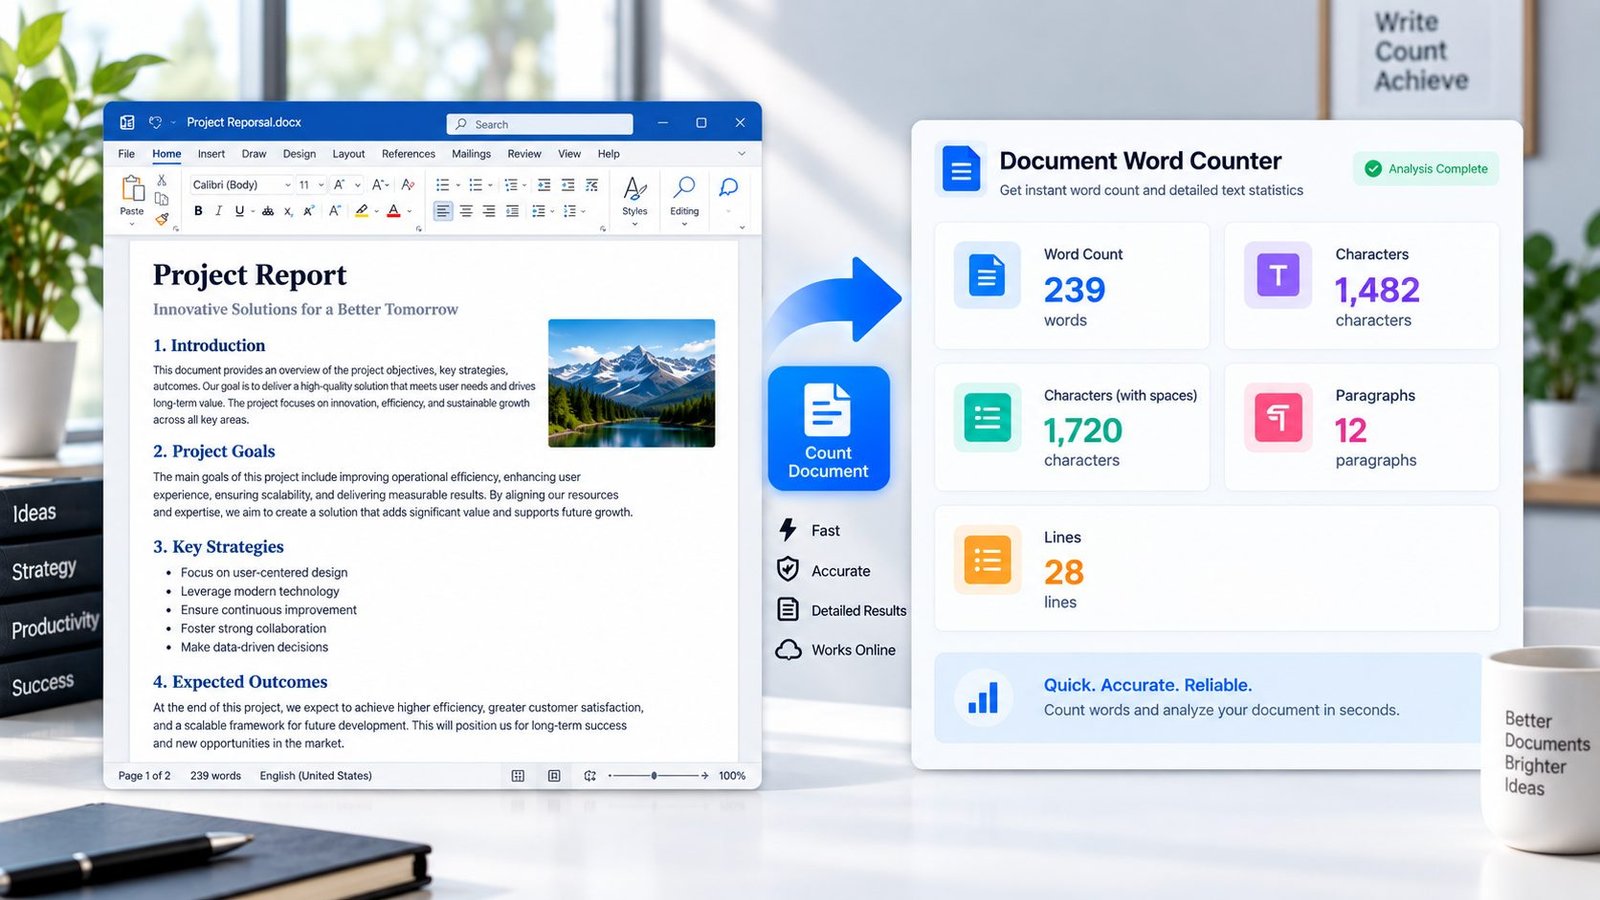Apply the yellow text highlight color
Screen dimensions: 1600x900
(x=361, y=211)
